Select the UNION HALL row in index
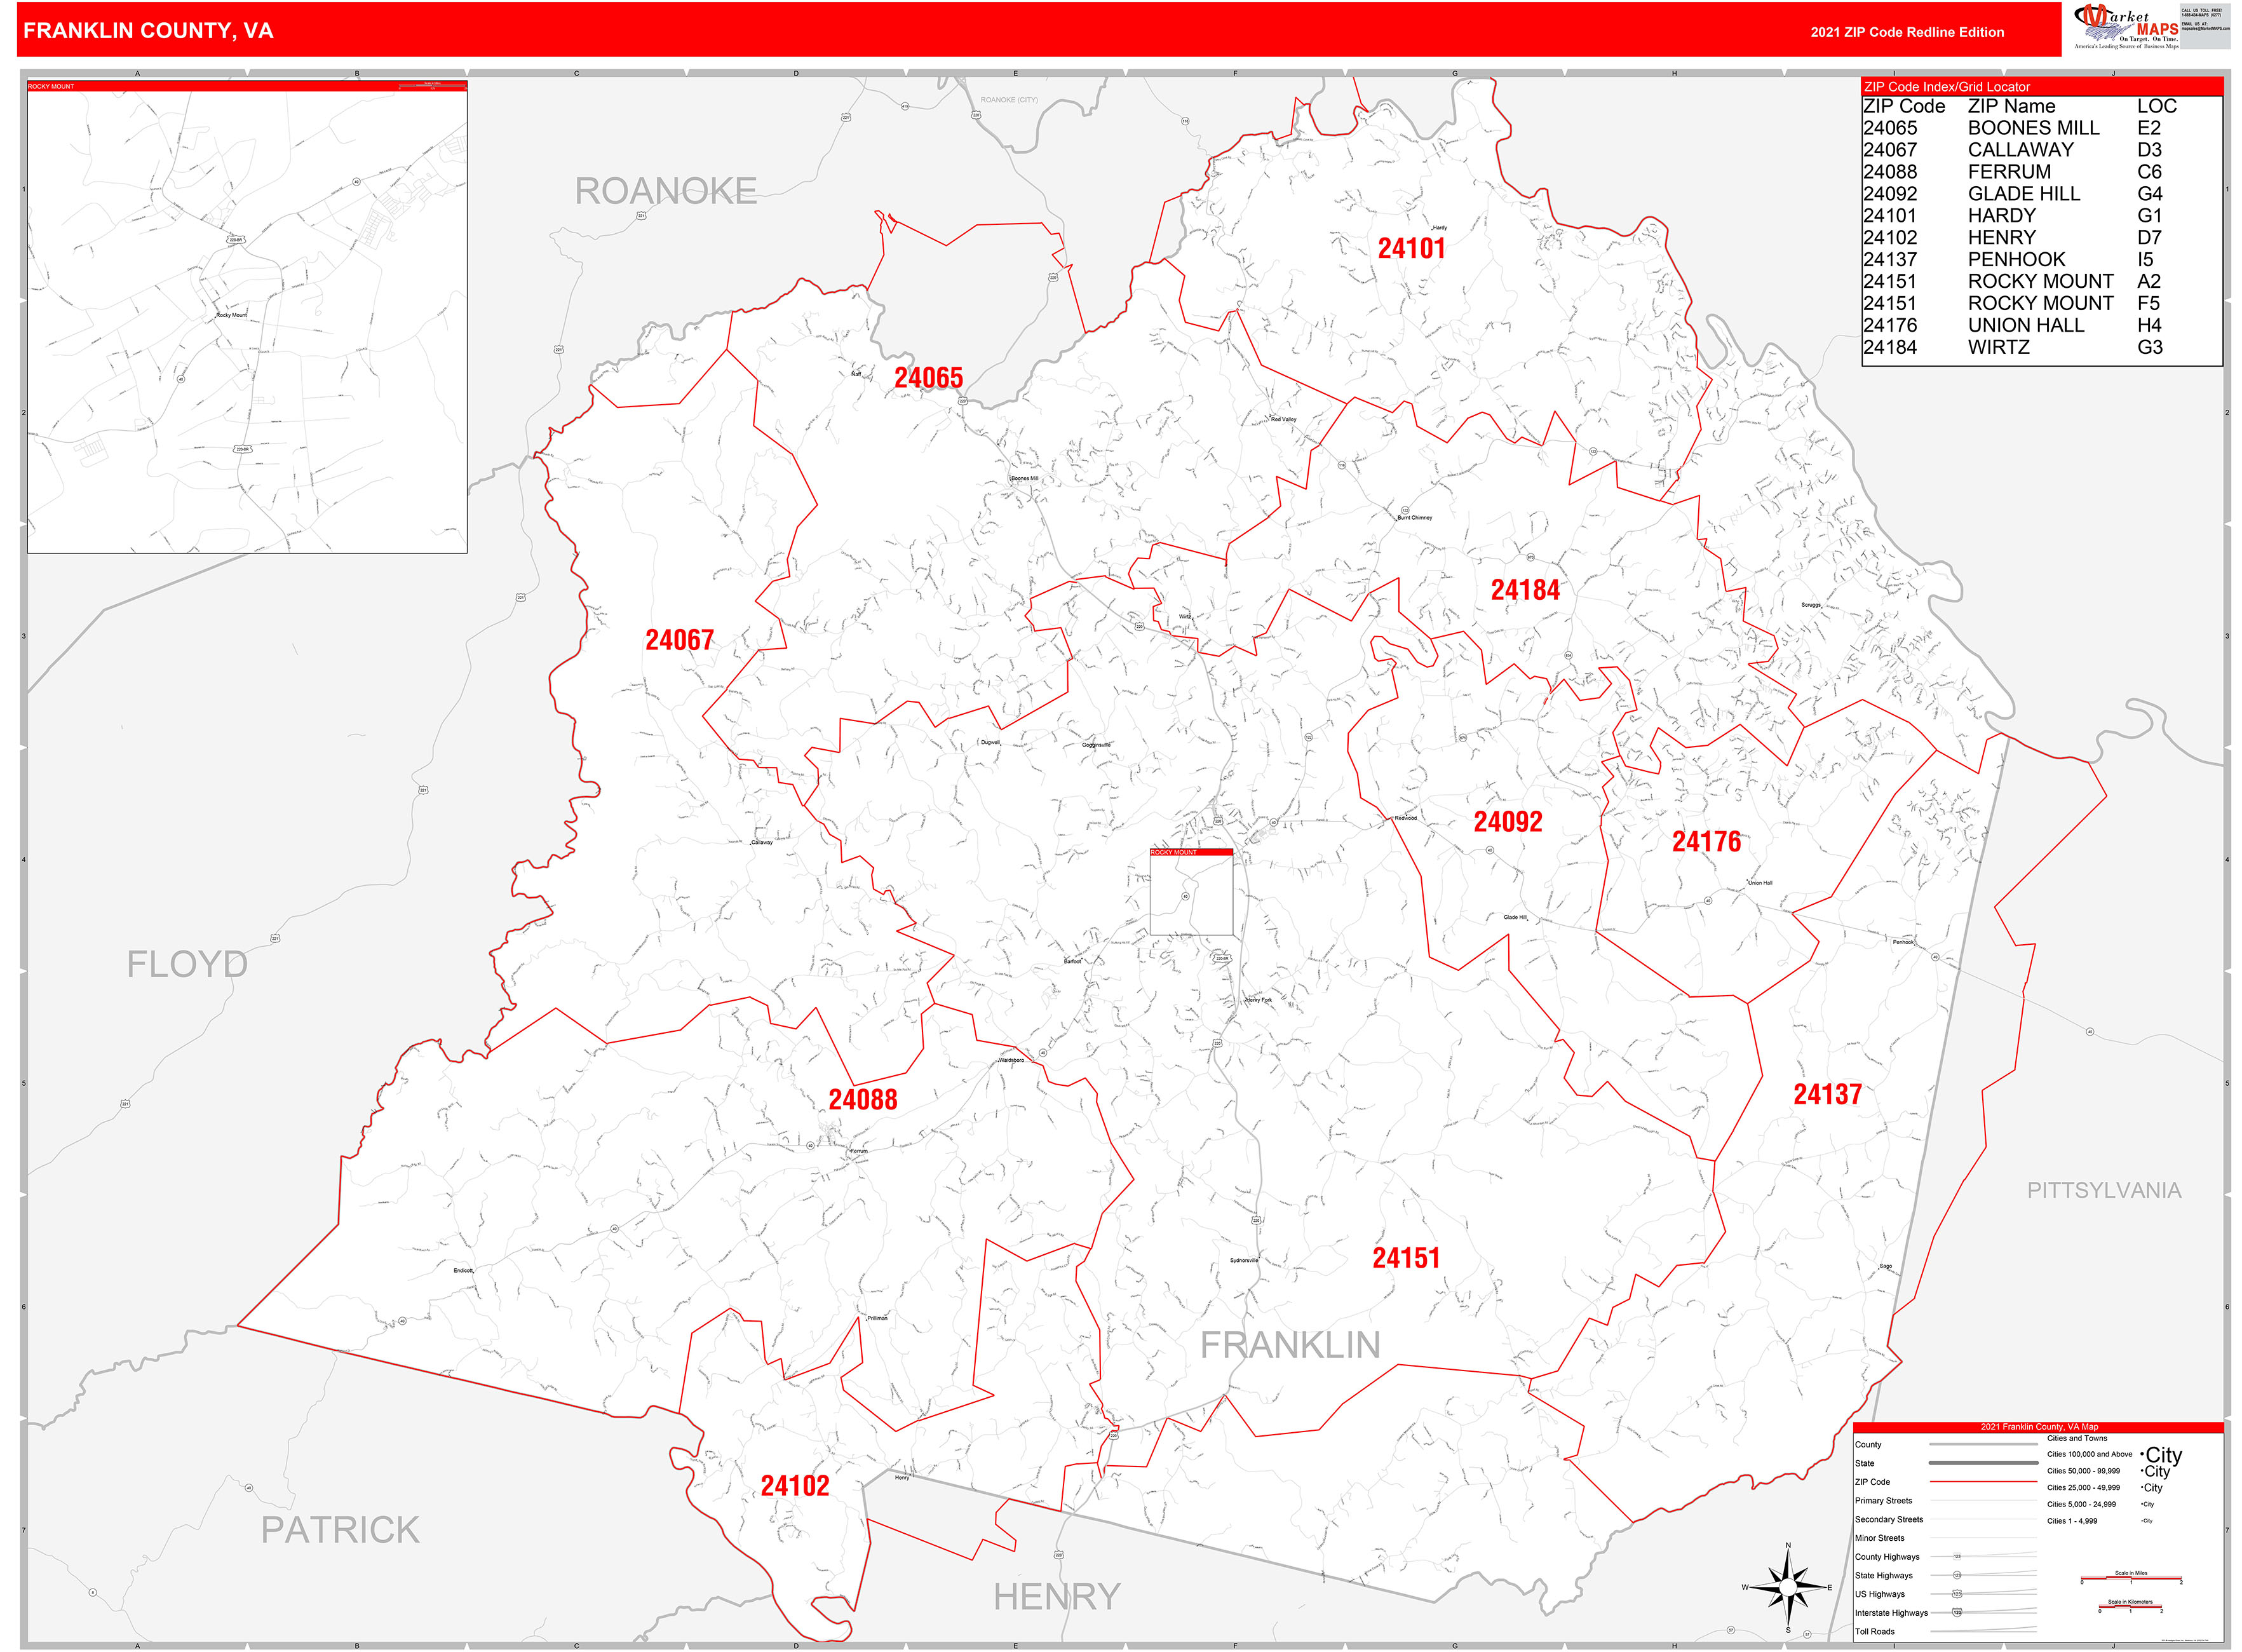This screenshot has height=1652, width=2242. (x=2012, y=326)
